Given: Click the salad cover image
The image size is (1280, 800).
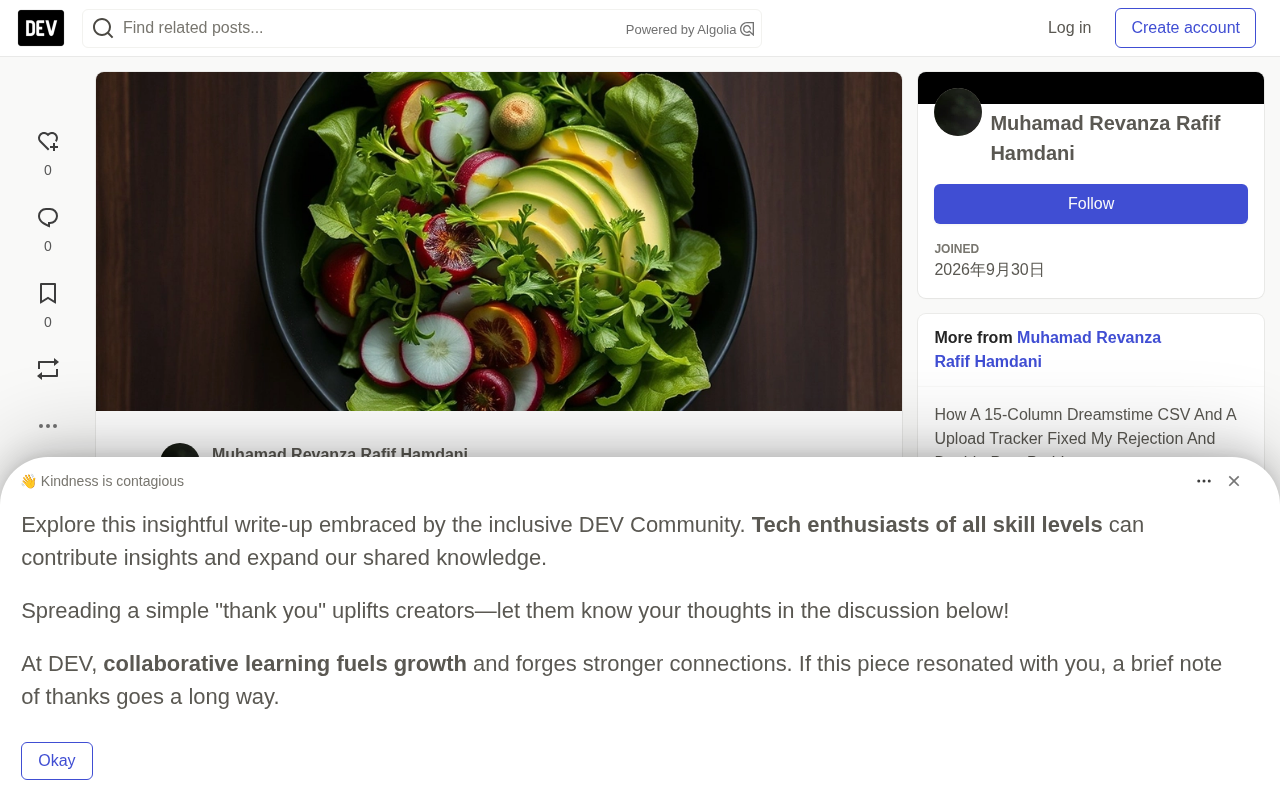Looking at the screenshot, I should point(499,241).
